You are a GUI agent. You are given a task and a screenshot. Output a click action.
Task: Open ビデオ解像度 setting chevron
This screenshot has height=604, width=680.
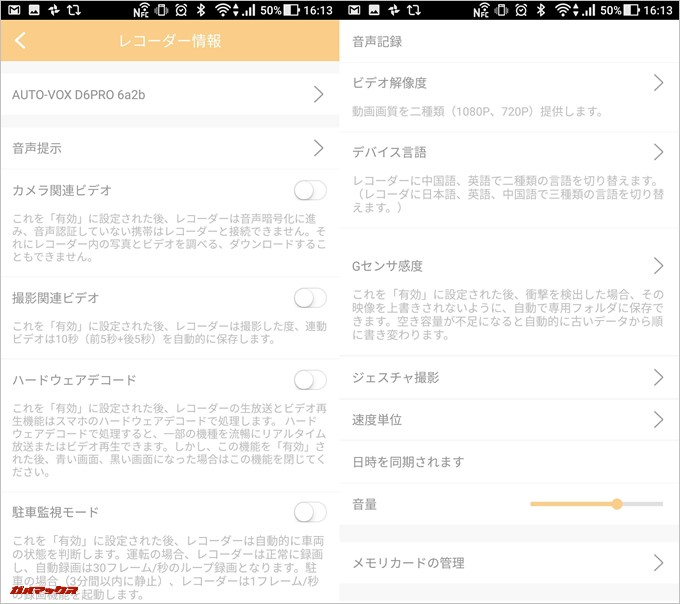[x=658, y=82]
